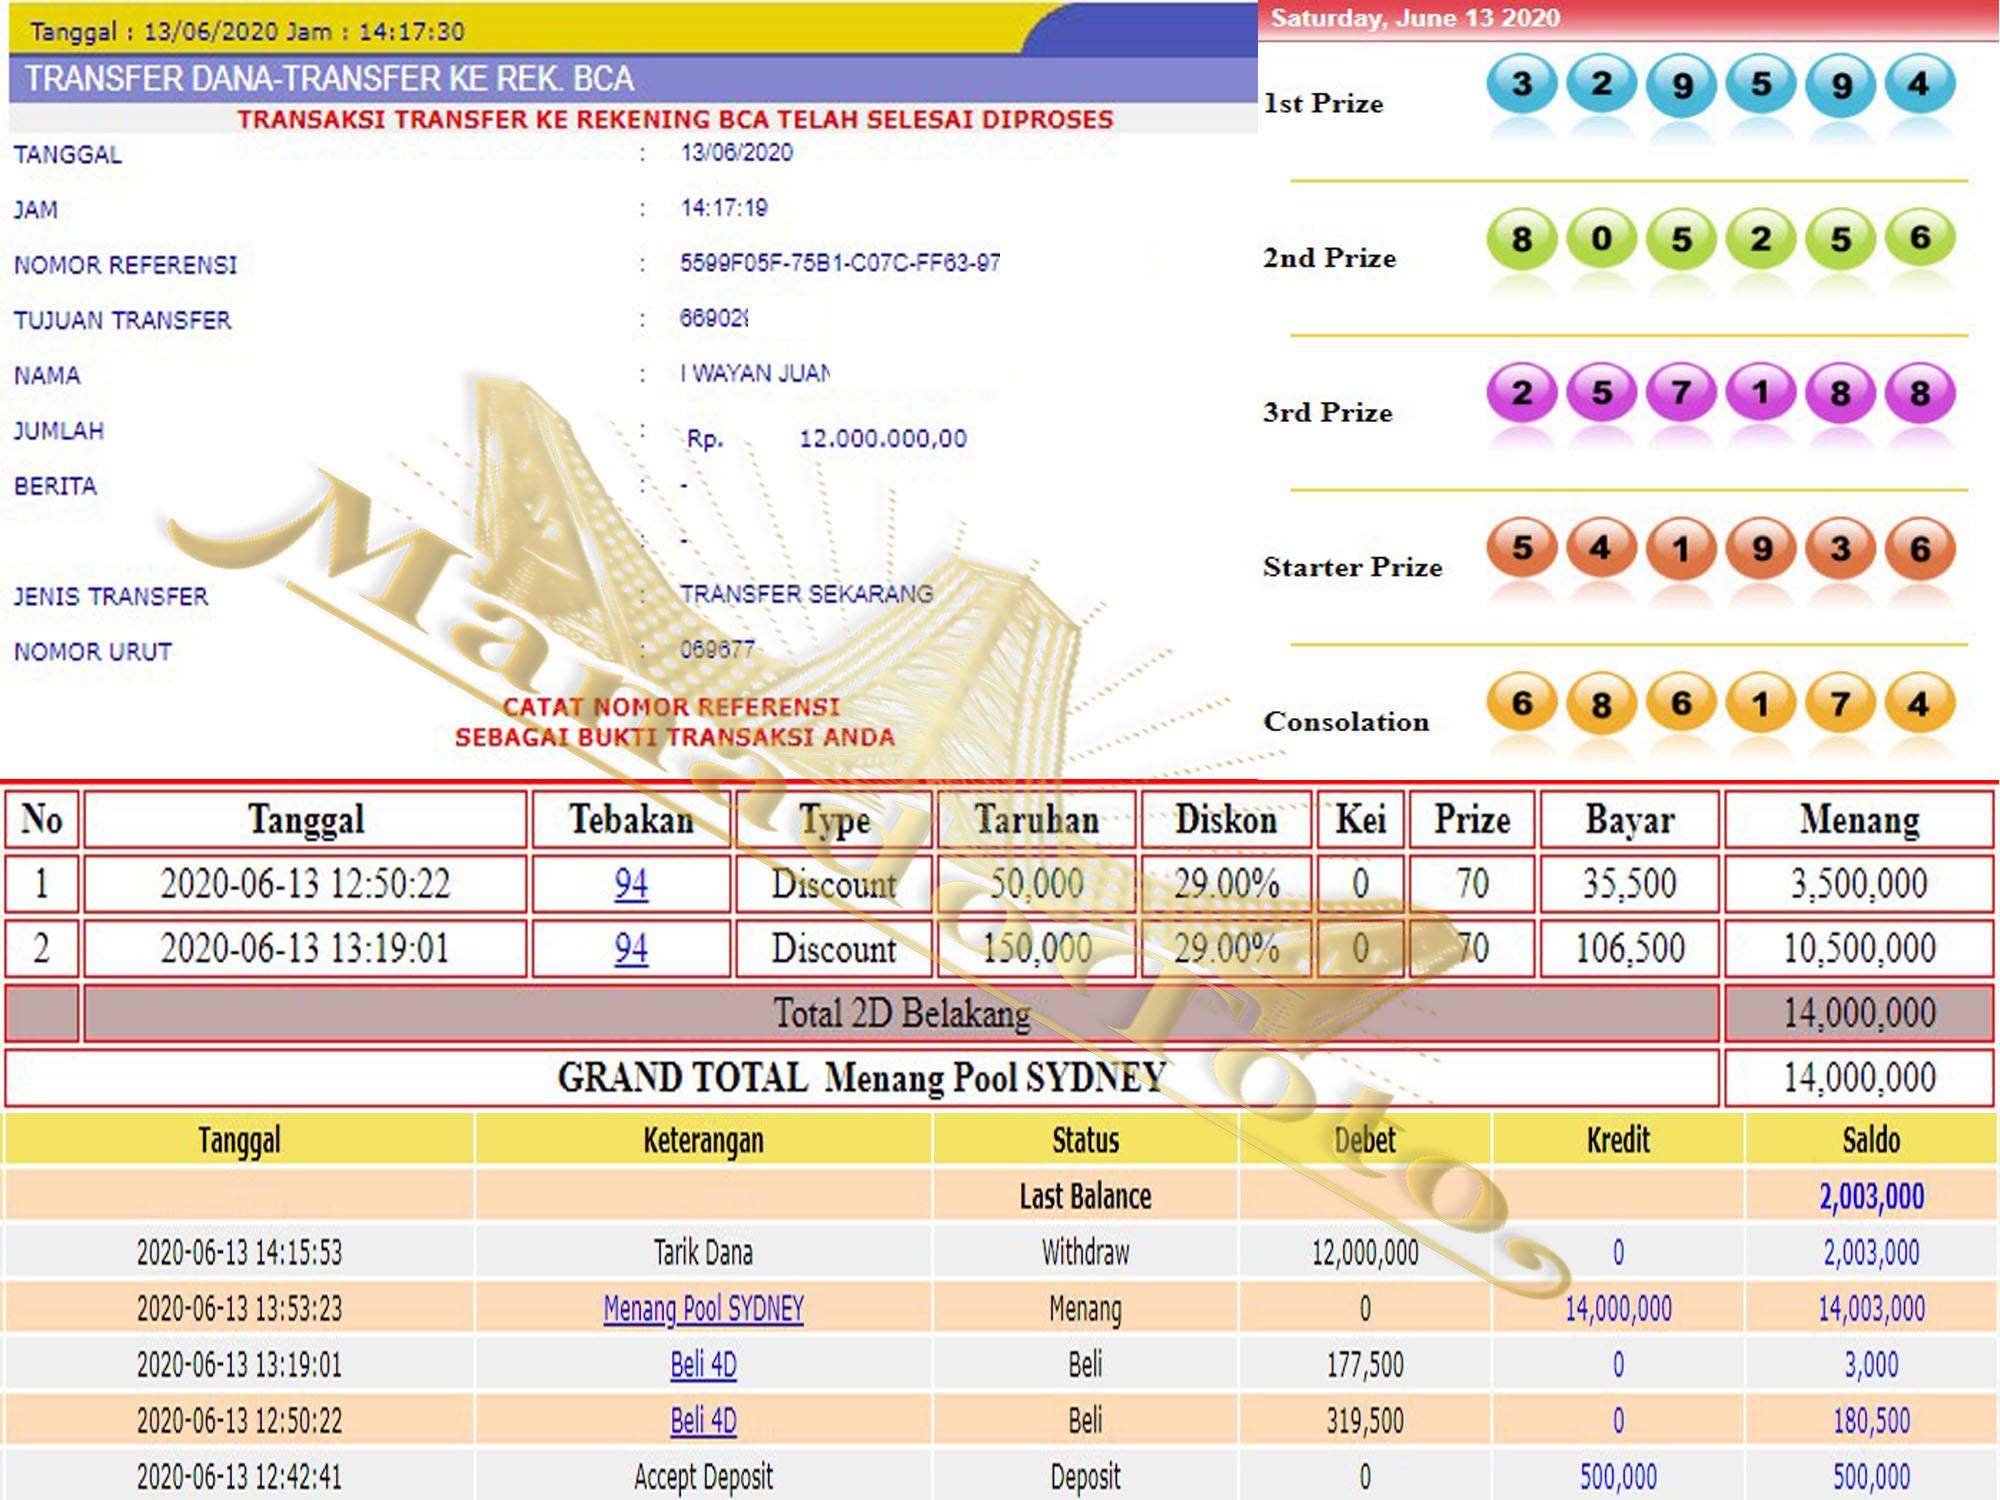This screenshot has width=2000, height=1500.
Task: Click the Bayar column header
Action: [x=1630, y=820]
